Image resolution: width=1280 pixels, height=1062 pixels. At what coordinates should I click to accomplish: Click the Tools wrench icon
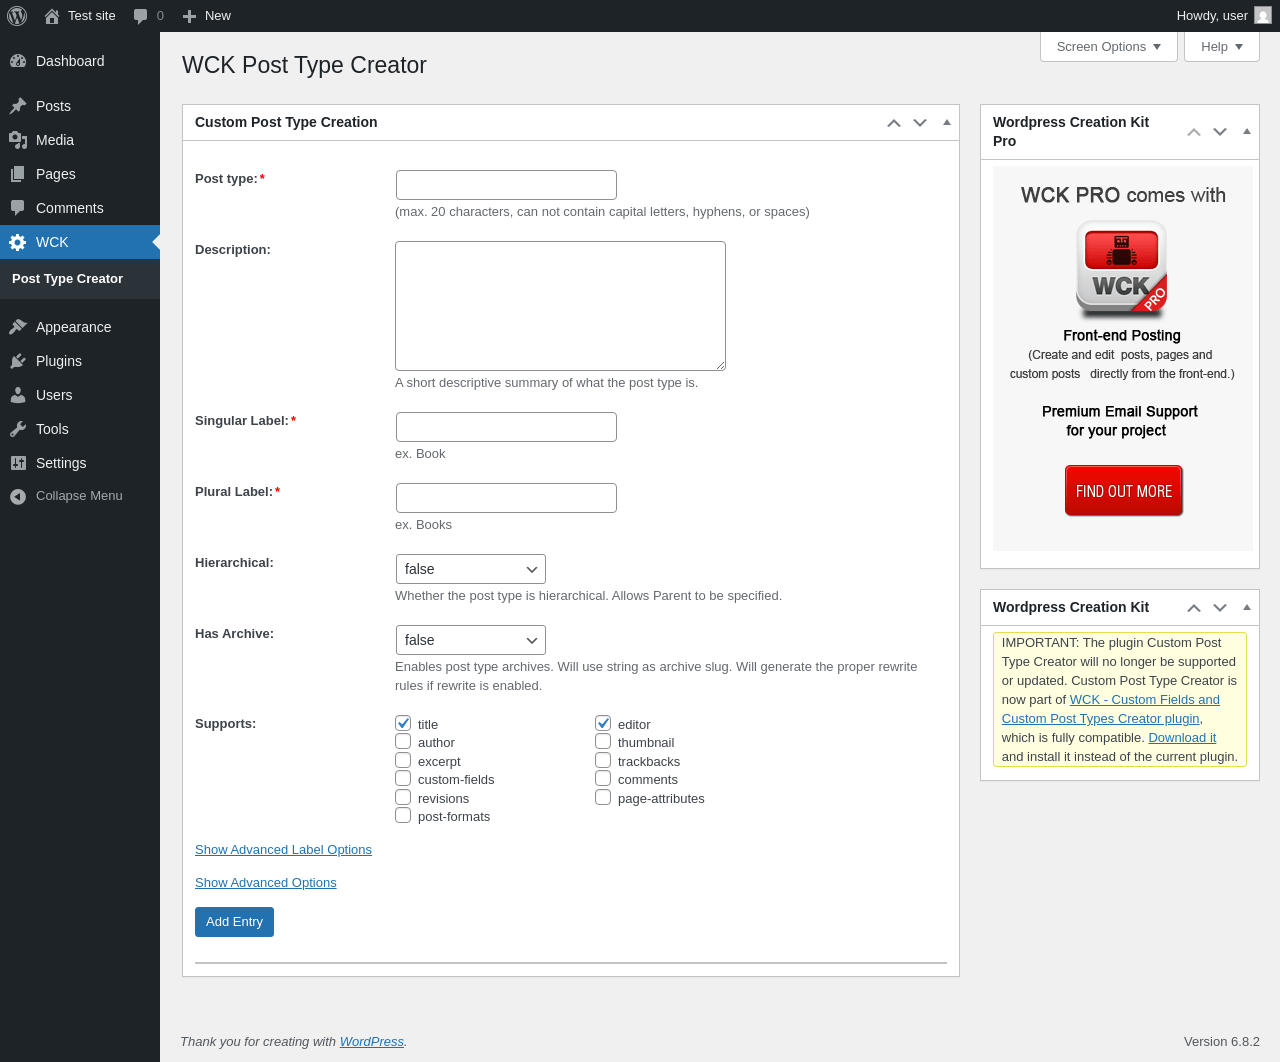pyautogui.click(x=18, y=429)
